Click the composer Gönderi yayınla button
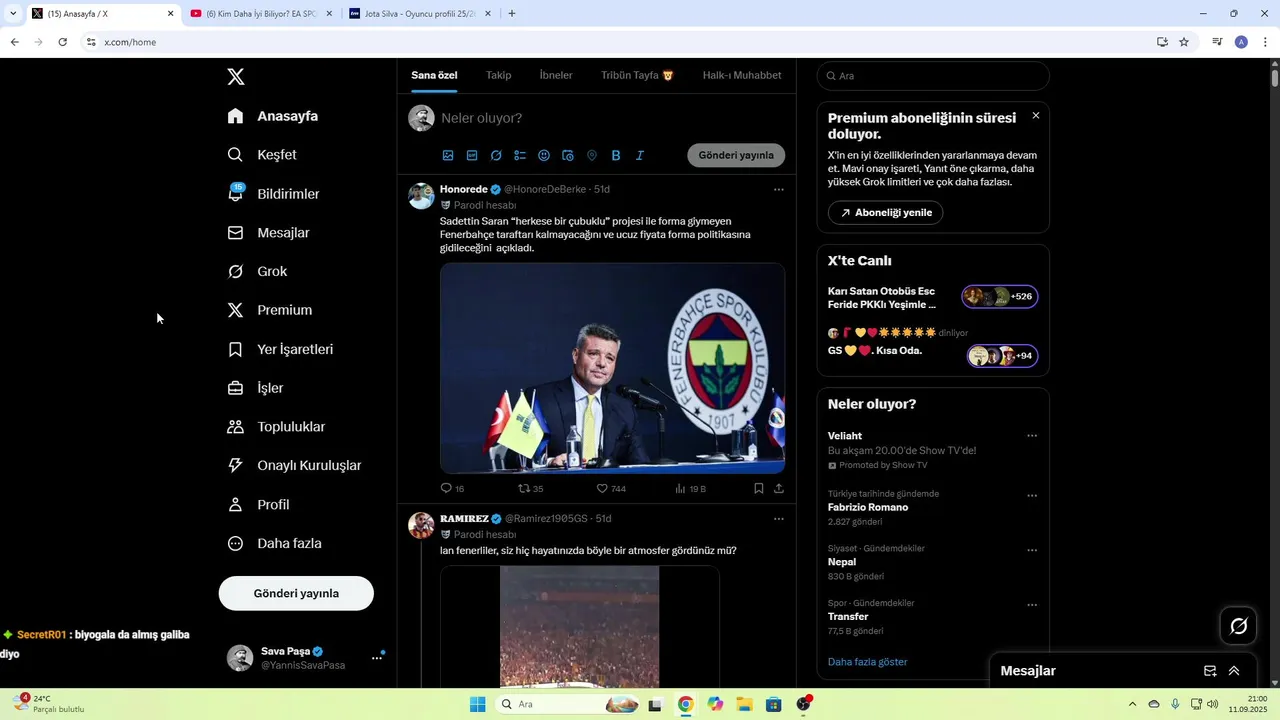 (x=736, y=155)
